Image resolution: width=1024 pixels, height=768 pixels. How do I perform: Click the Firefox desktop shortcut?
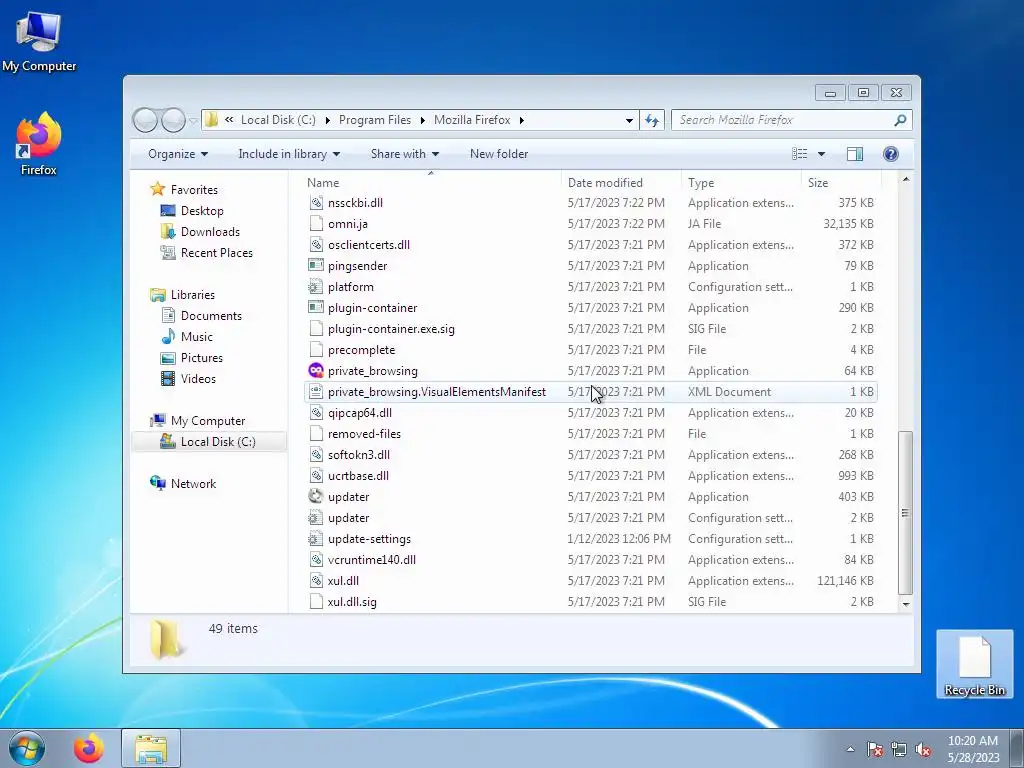39,144
